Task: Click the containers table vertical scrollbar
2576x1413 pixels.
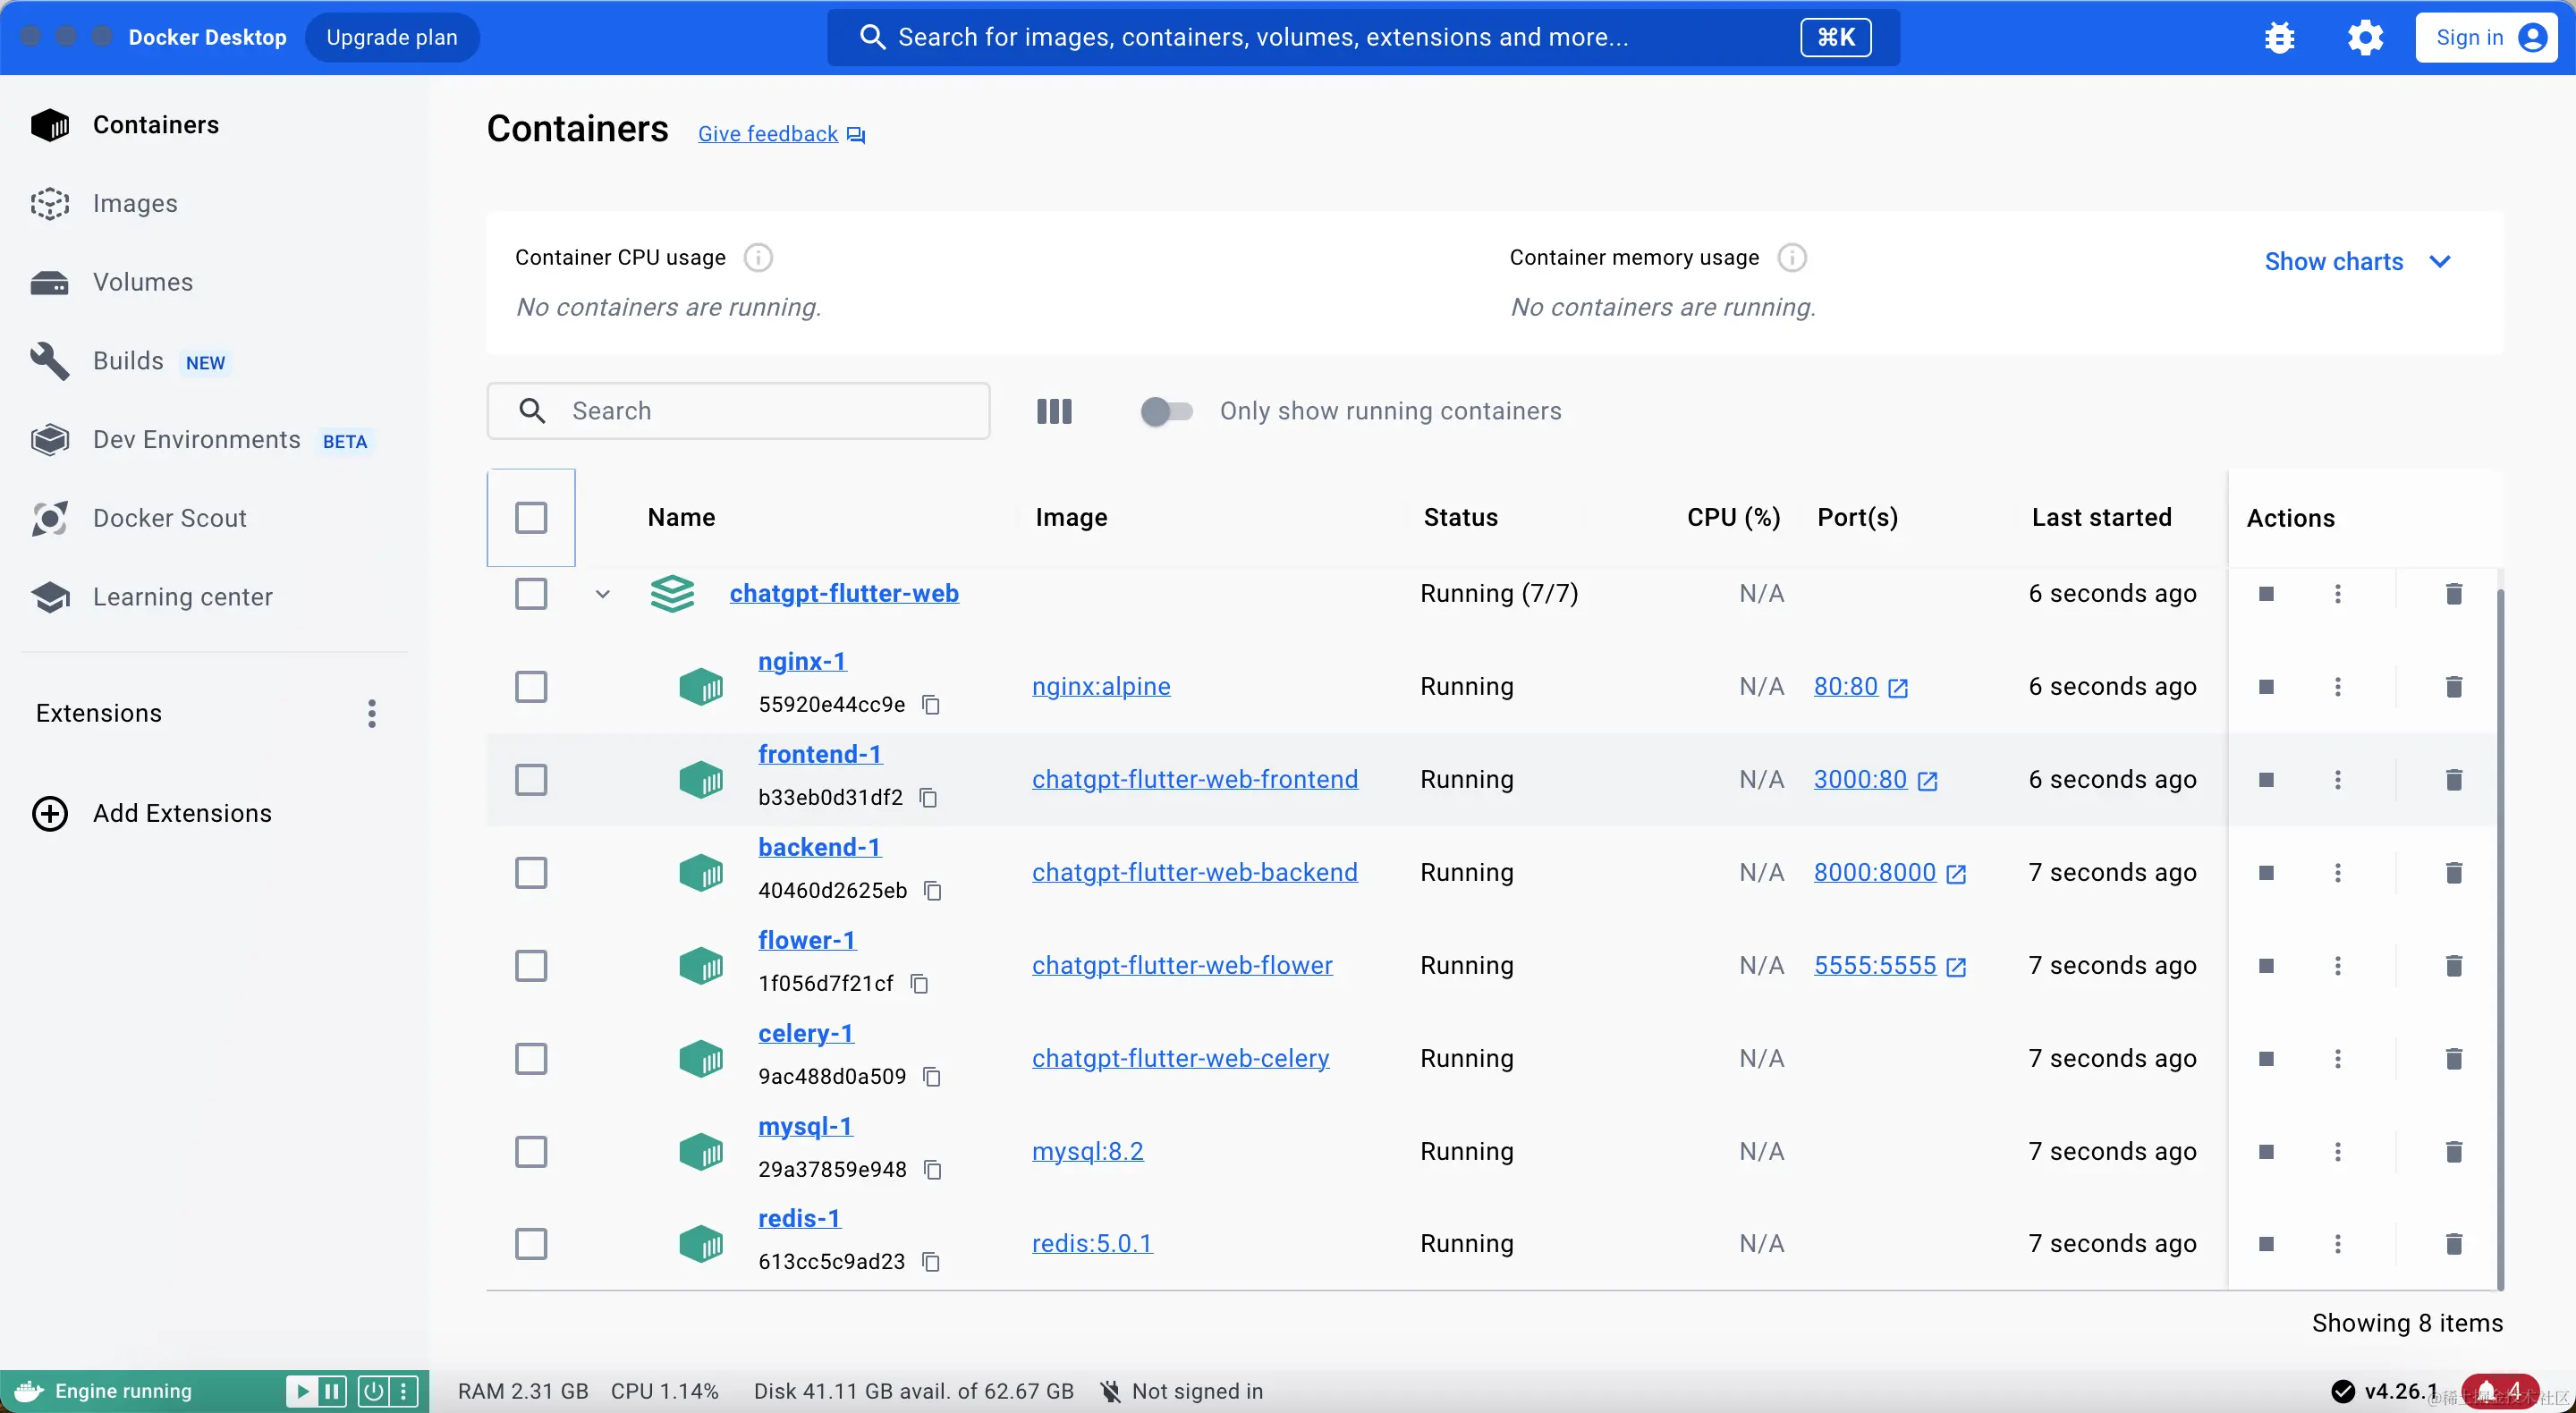Action: 2500,940
